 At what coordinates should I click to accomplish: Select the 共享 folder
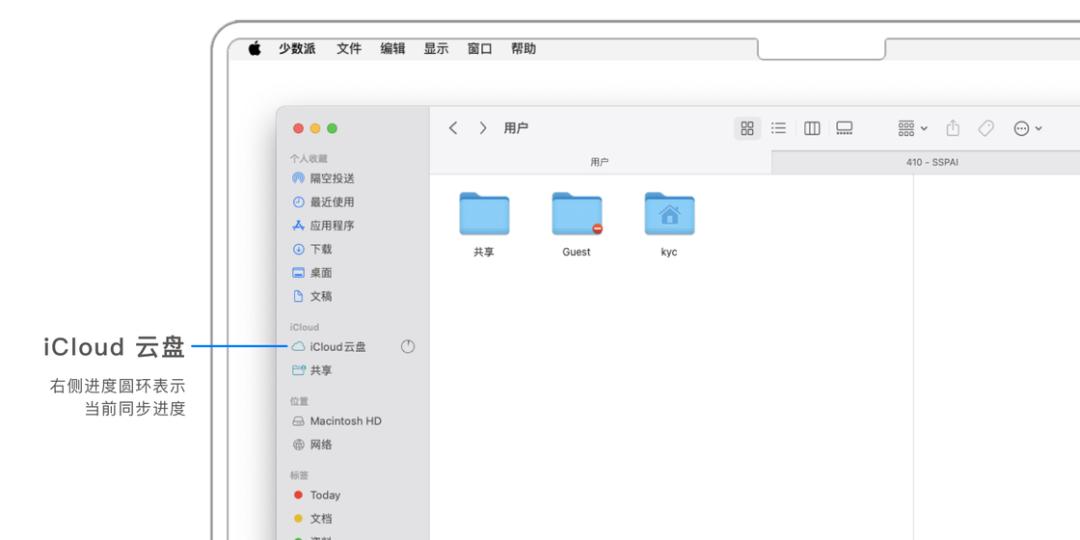click(x=484, y=225)
